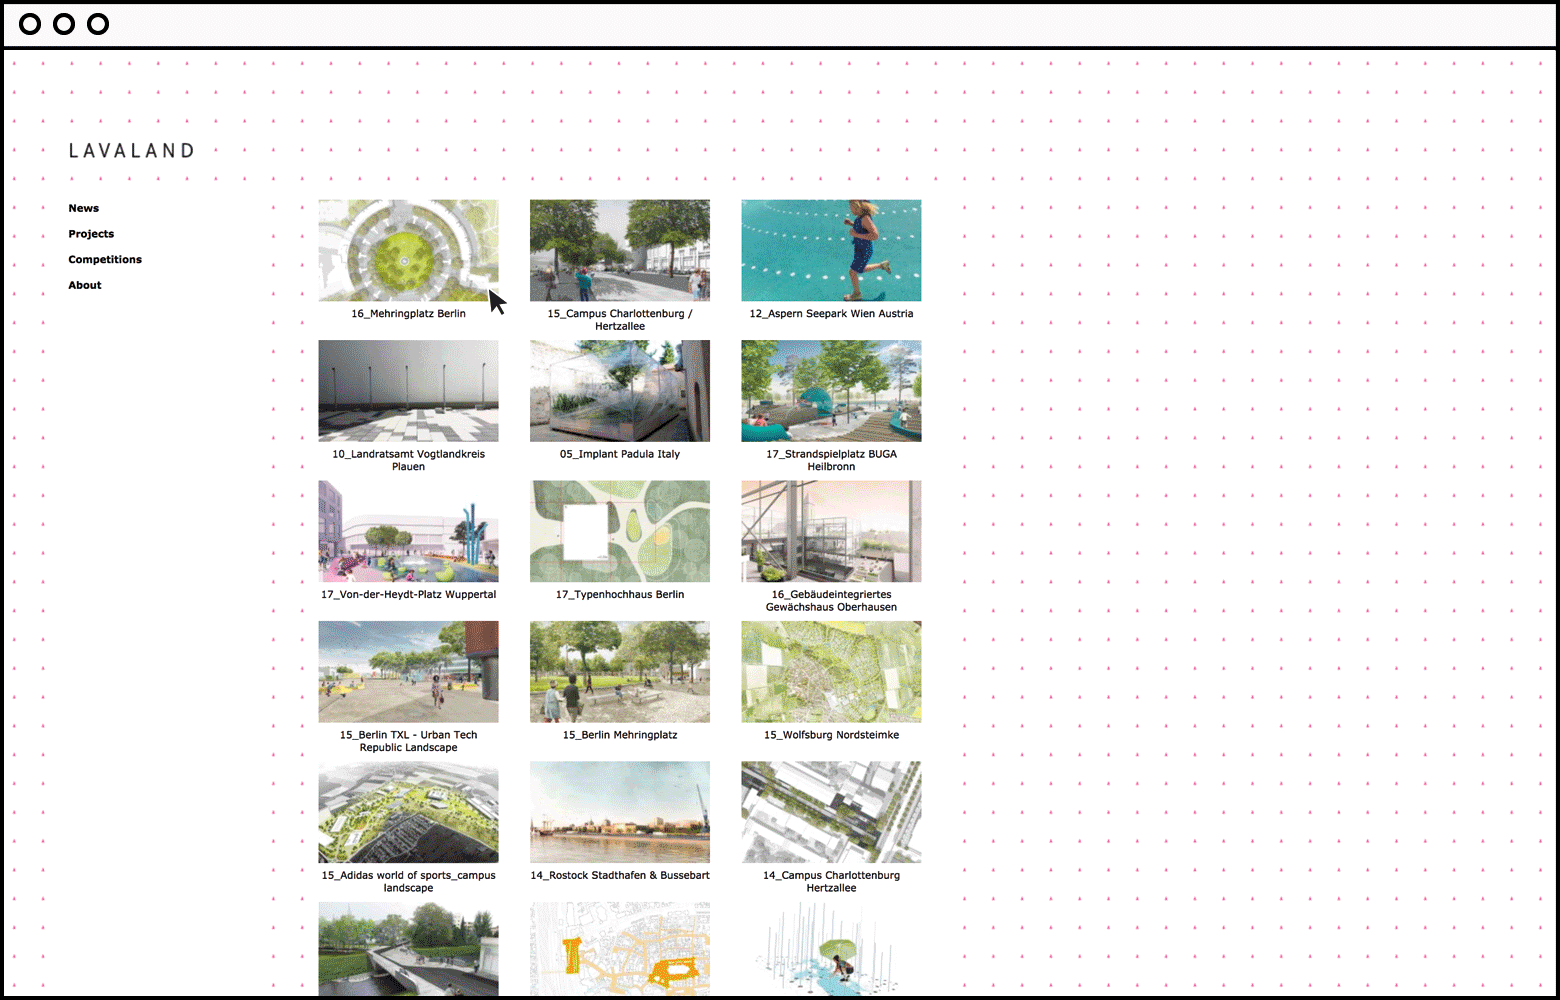Open the 05_Implant Padula Italy thumbnail

click(620, 391)
